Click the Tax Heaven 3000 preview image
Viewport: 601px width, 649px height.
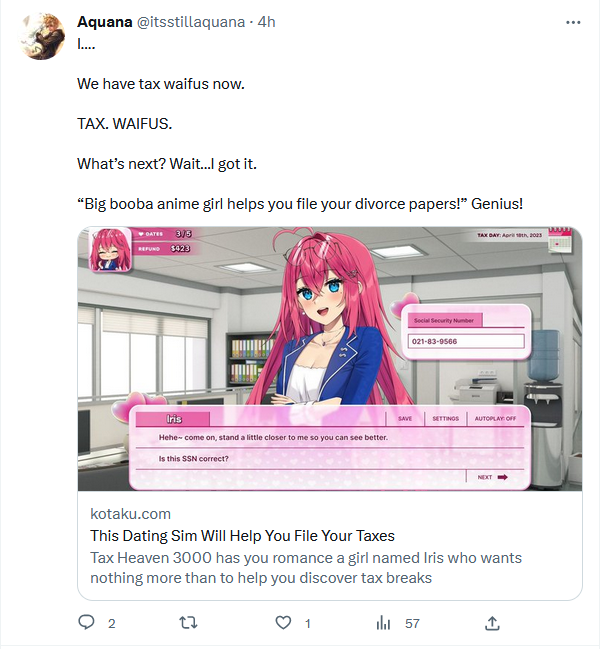click(x=329, y=358)
